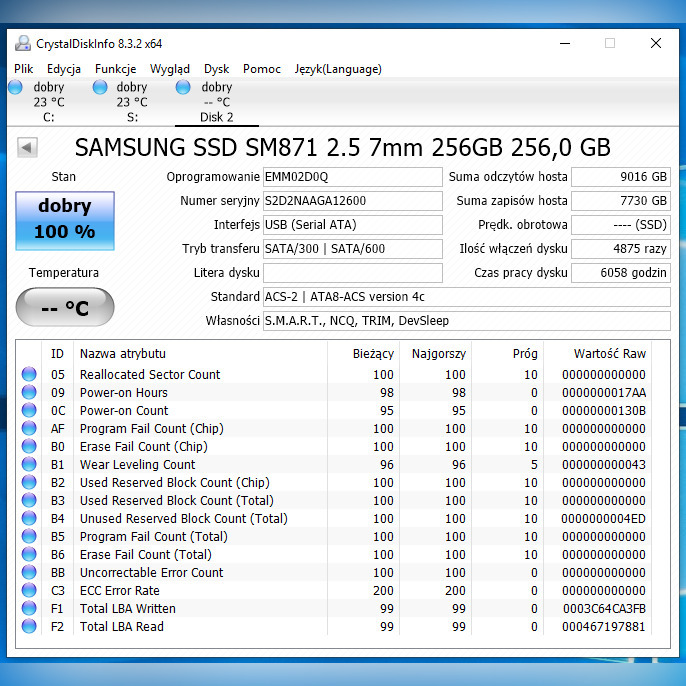Click the Najgorszy column header
686x686 pixels.
click(435, 354)
